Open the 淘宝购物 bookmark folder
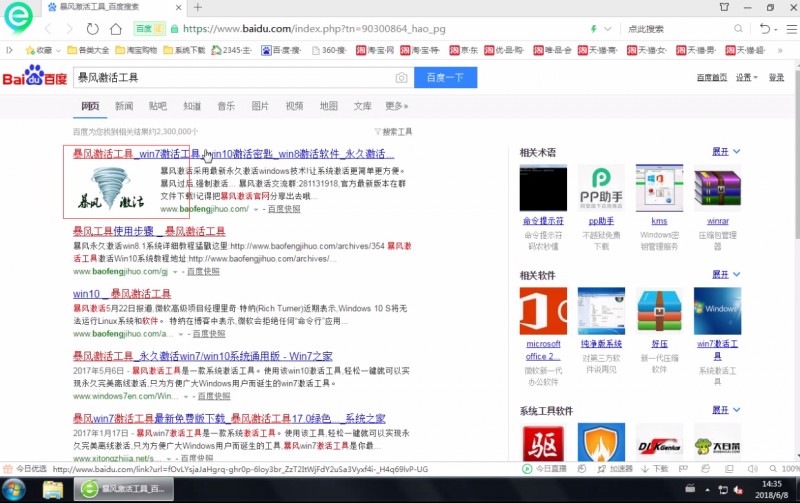 coord(135,50)
